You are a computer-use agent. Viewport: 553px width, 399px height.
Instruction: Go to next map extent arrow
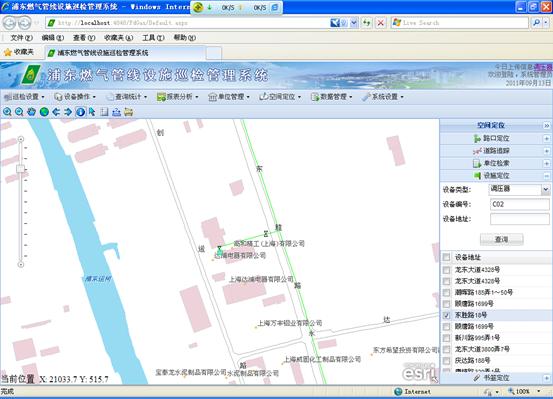coord(68,112)
